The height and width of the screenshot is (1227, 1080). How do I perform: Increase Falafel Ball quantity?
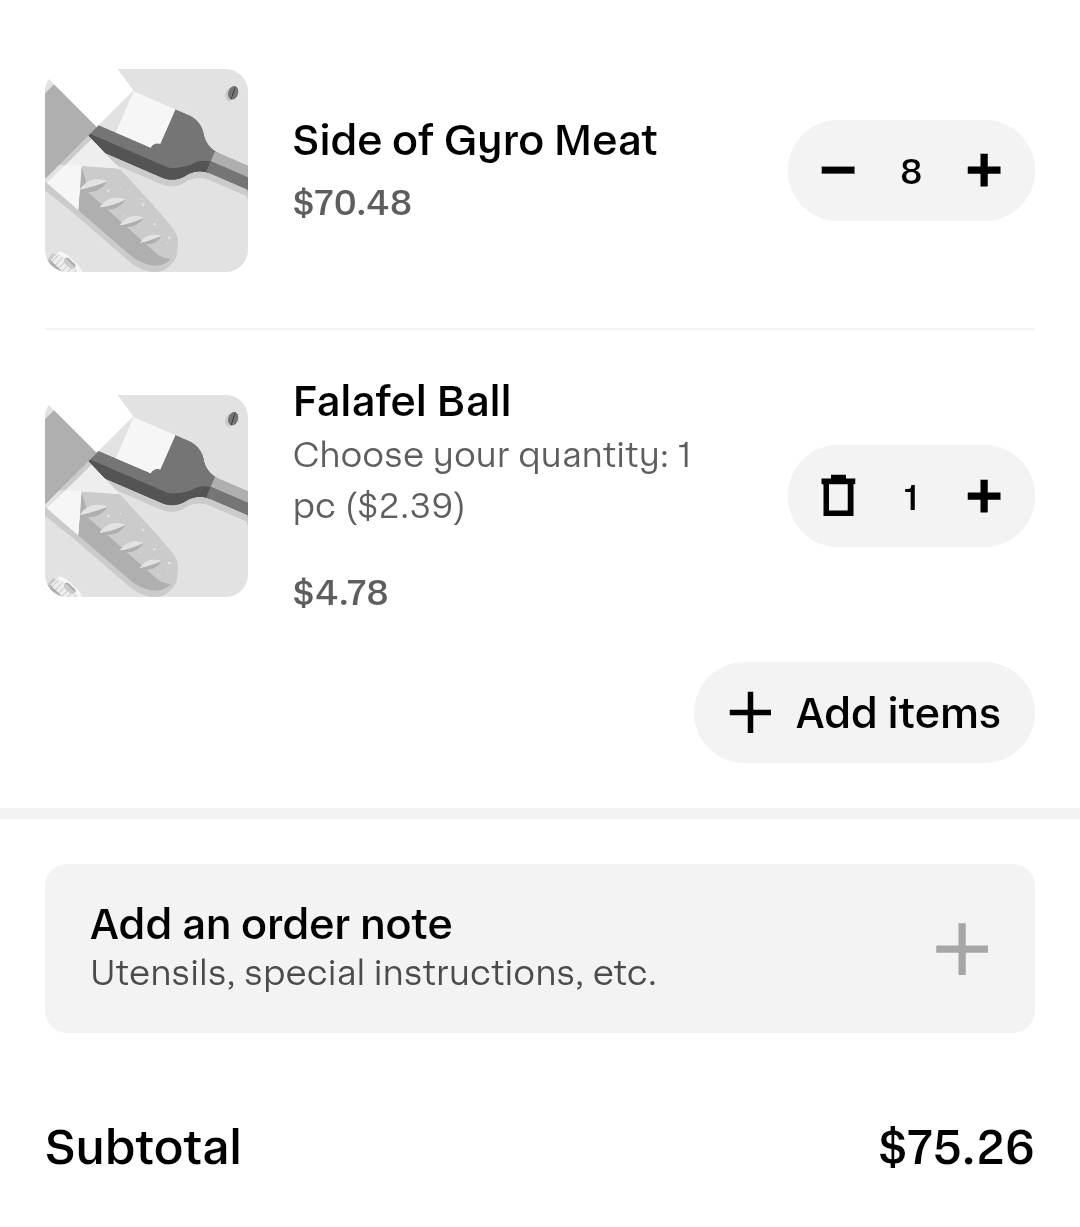tap(984, 496)
